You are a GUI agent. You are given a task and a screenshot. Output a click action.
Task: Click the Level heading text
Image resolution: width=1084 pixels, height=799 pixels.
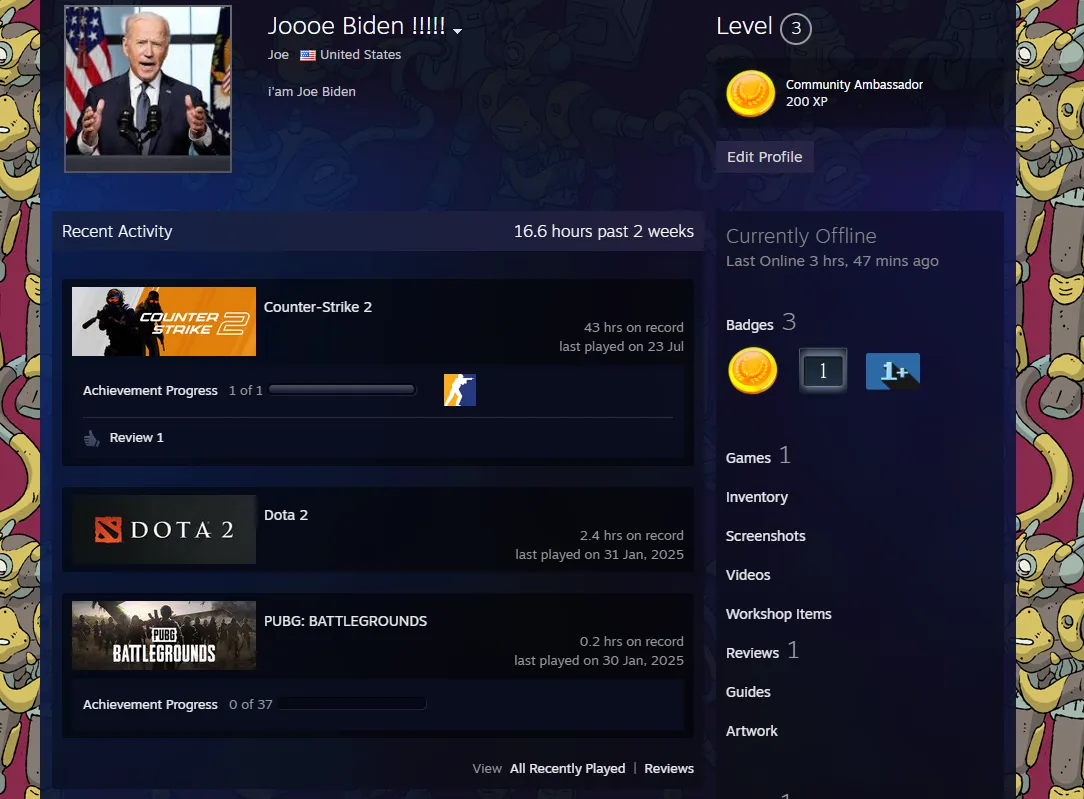coord(744,26)
